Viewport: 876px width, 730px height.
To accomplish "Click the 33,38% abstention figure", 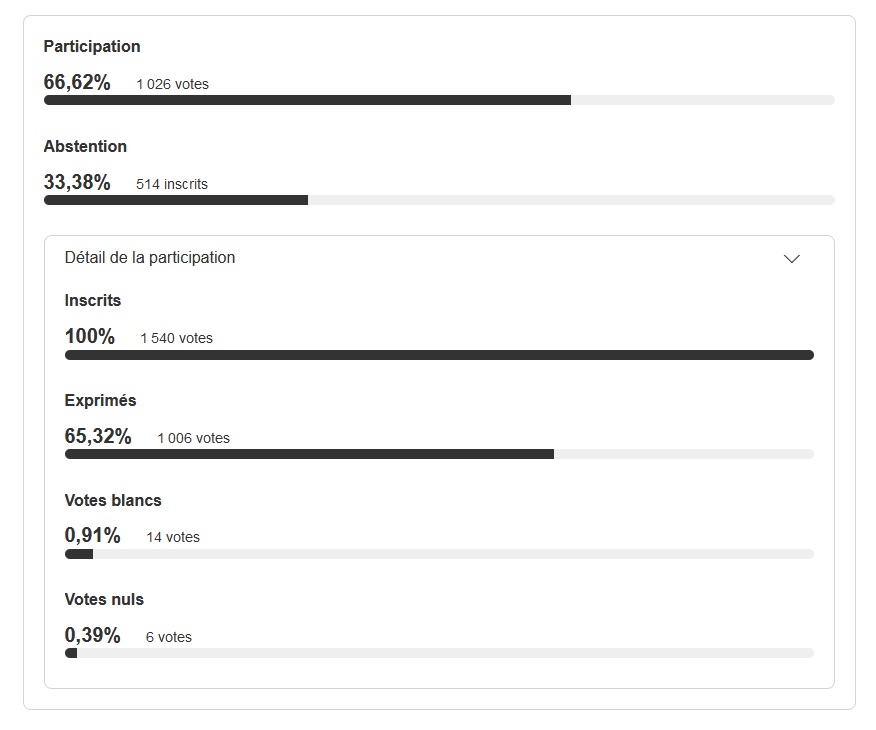I will click(x=77, y=182).
